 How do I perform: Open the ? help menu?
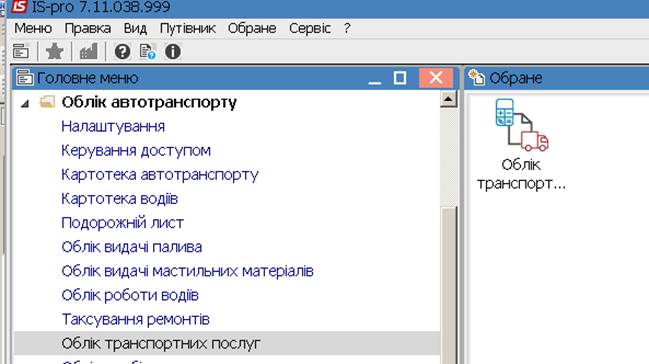(347, 28)
